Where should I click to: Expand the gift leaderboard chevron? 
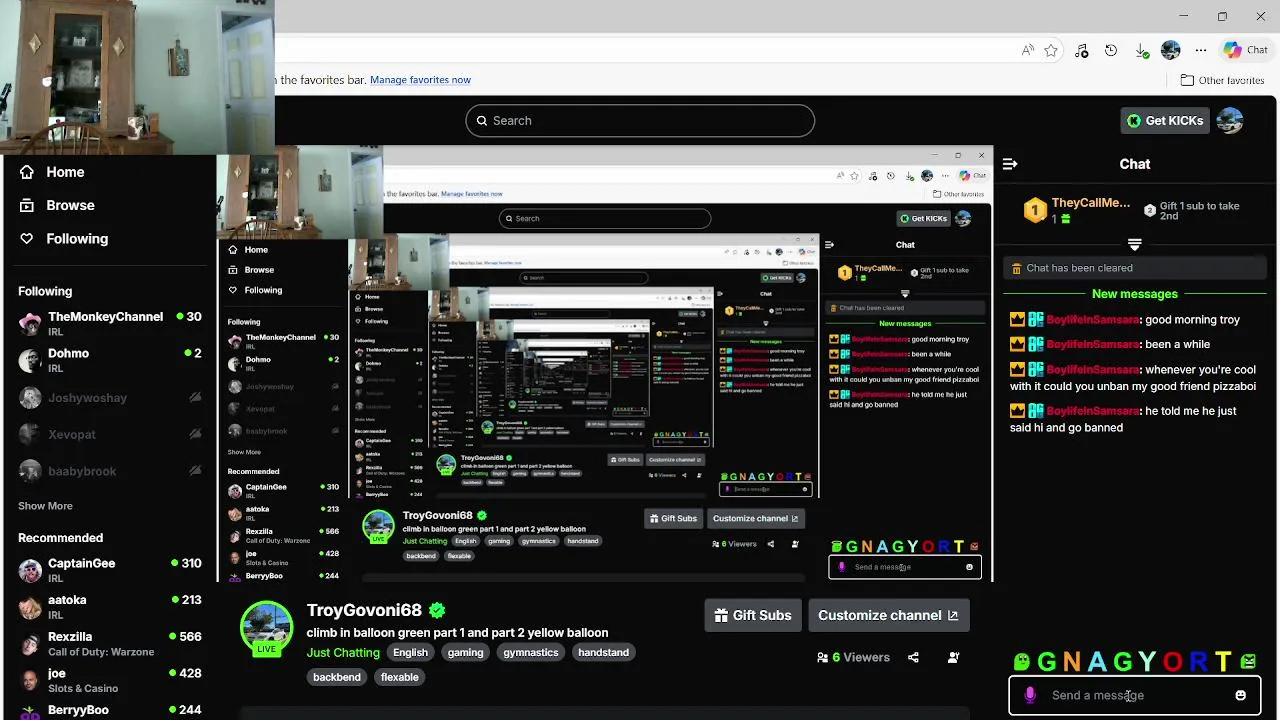(x=1134, y=244)
